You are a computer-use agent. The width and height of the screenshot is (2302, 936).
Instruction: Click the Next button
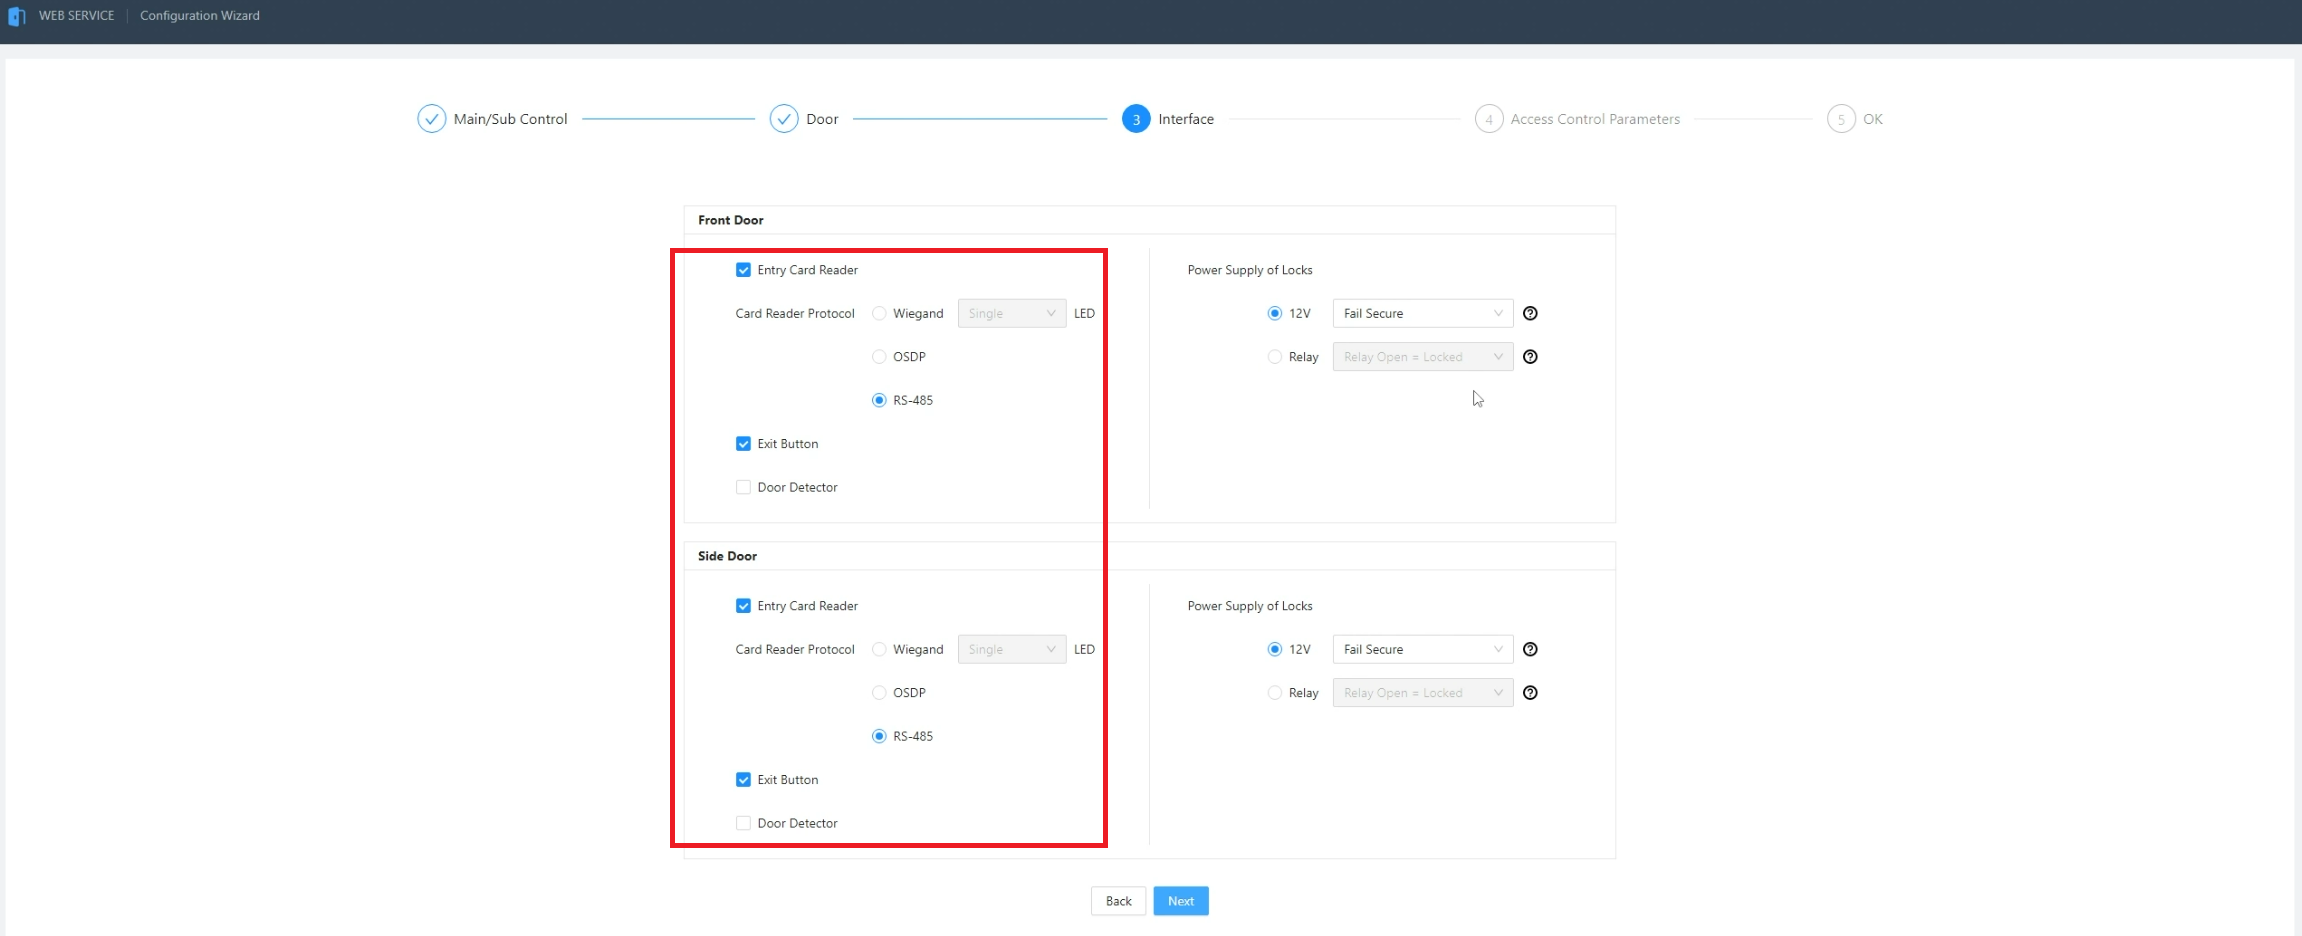pyautogui.click(x=1180, y=901)
